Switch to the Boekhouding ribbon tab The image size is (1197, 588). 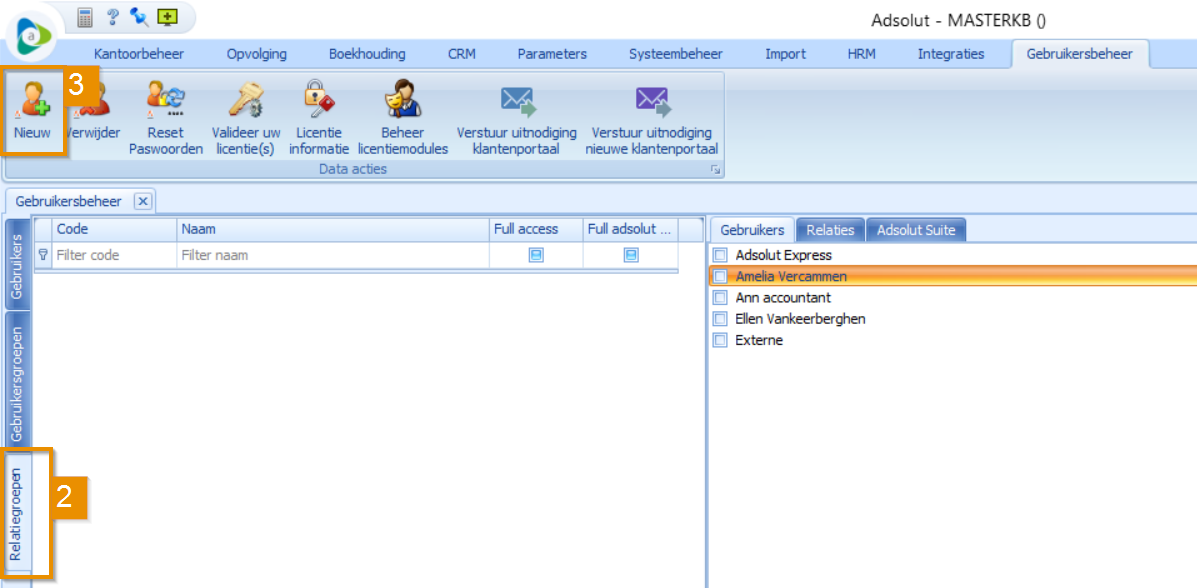click(367, 54)
